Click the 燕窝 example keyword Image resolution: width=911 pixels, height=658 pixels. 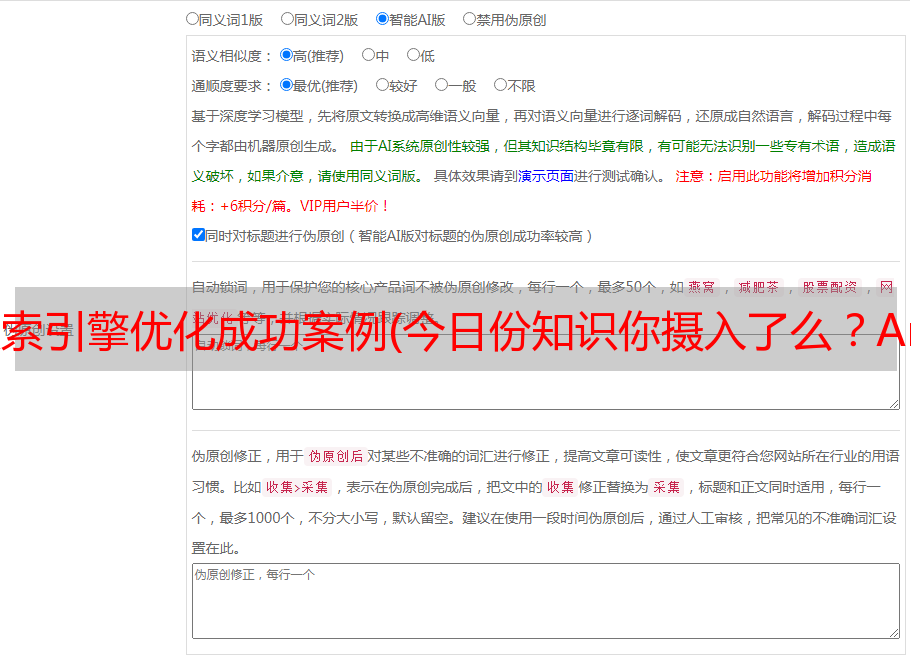click(x=701, y=287)
